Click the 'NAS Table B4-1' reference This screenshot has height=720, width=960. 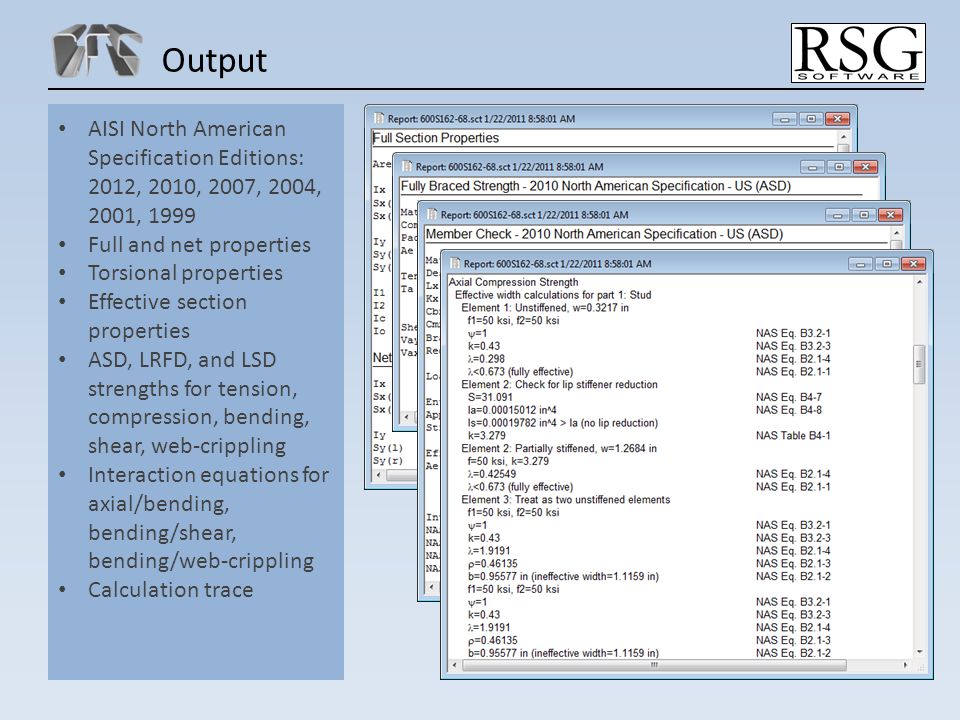[793, 436]
